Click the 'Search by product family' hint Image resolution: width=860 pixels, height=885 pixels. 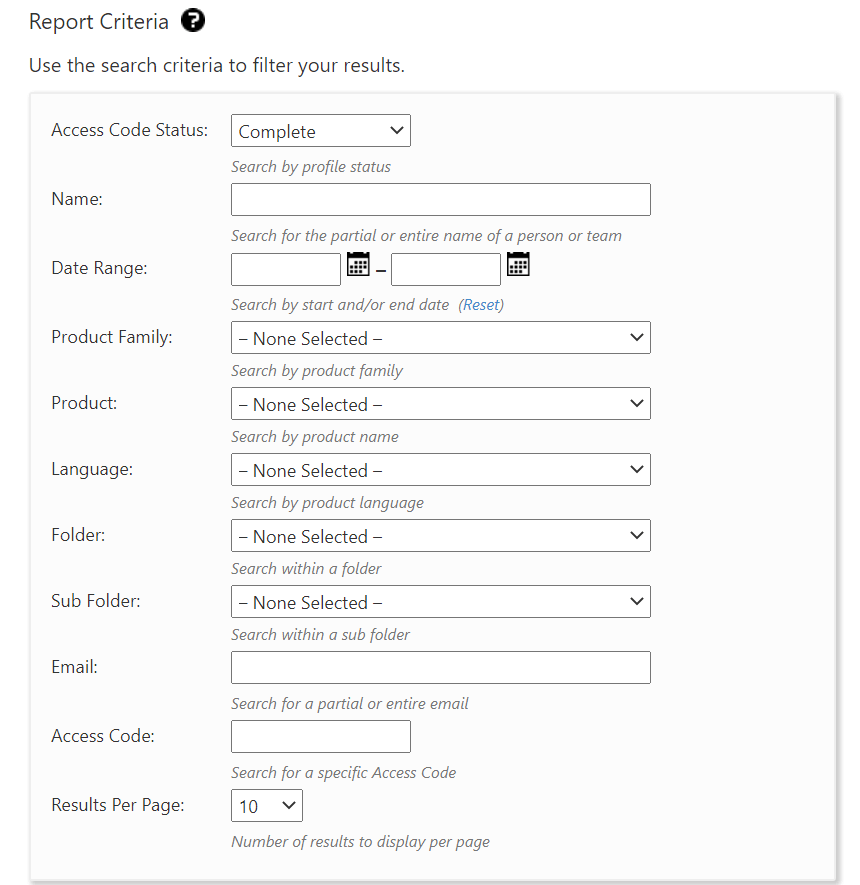click(x=317, y=371)
